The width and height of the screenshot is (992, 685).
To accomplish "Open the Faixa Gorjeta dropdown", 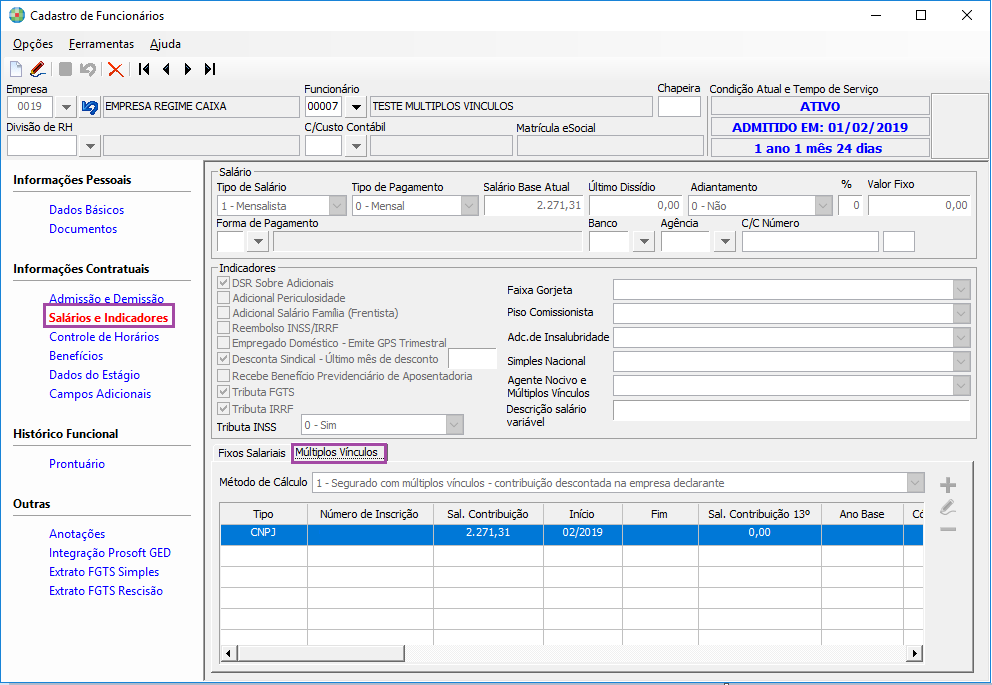I will click(961, 290).
